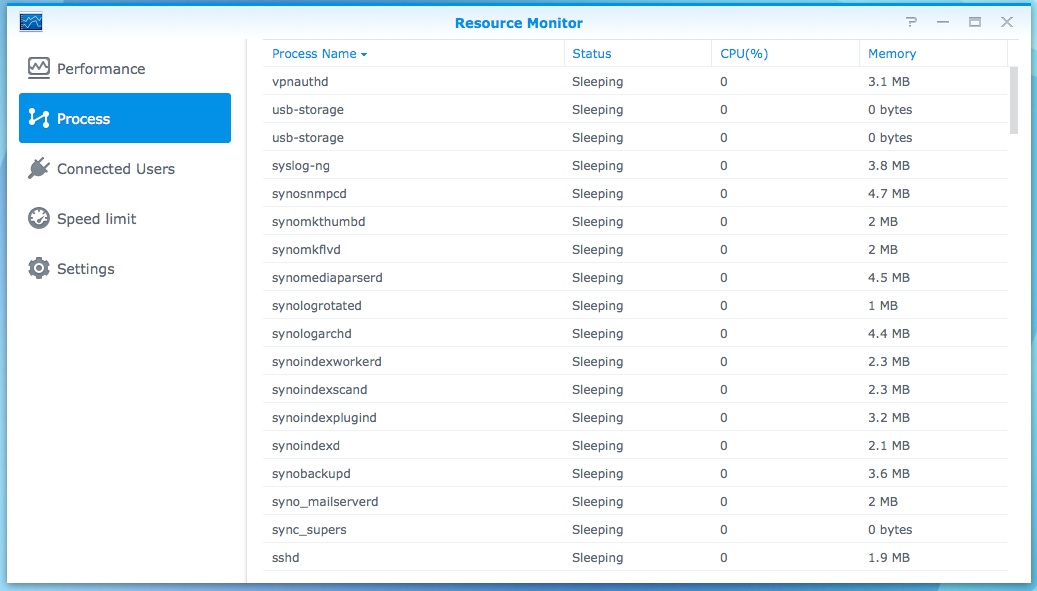The image size is (1037, 591).
Task: Close the Resource Monitor window
Action: 1007,22
